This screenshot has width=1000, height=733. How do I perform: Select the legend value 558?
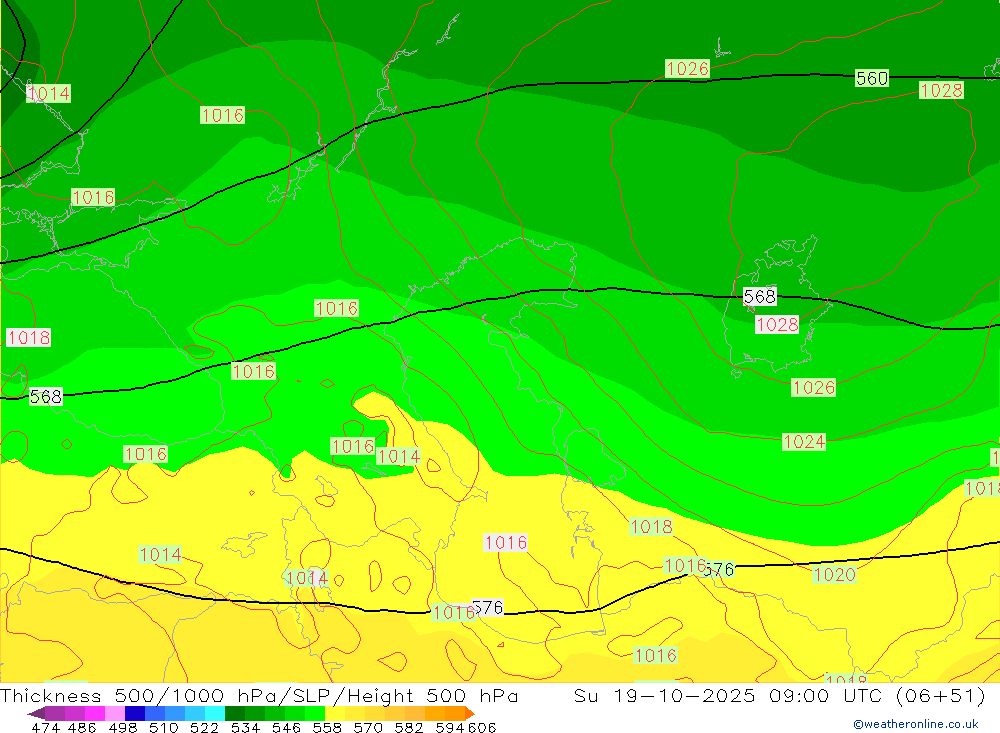click(327, 727)
